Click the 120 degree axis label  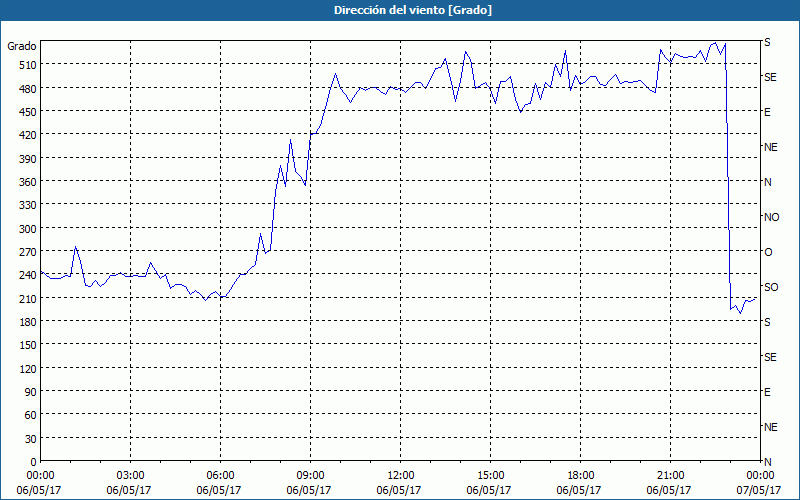pyautogui.click(x=29, y=368)
